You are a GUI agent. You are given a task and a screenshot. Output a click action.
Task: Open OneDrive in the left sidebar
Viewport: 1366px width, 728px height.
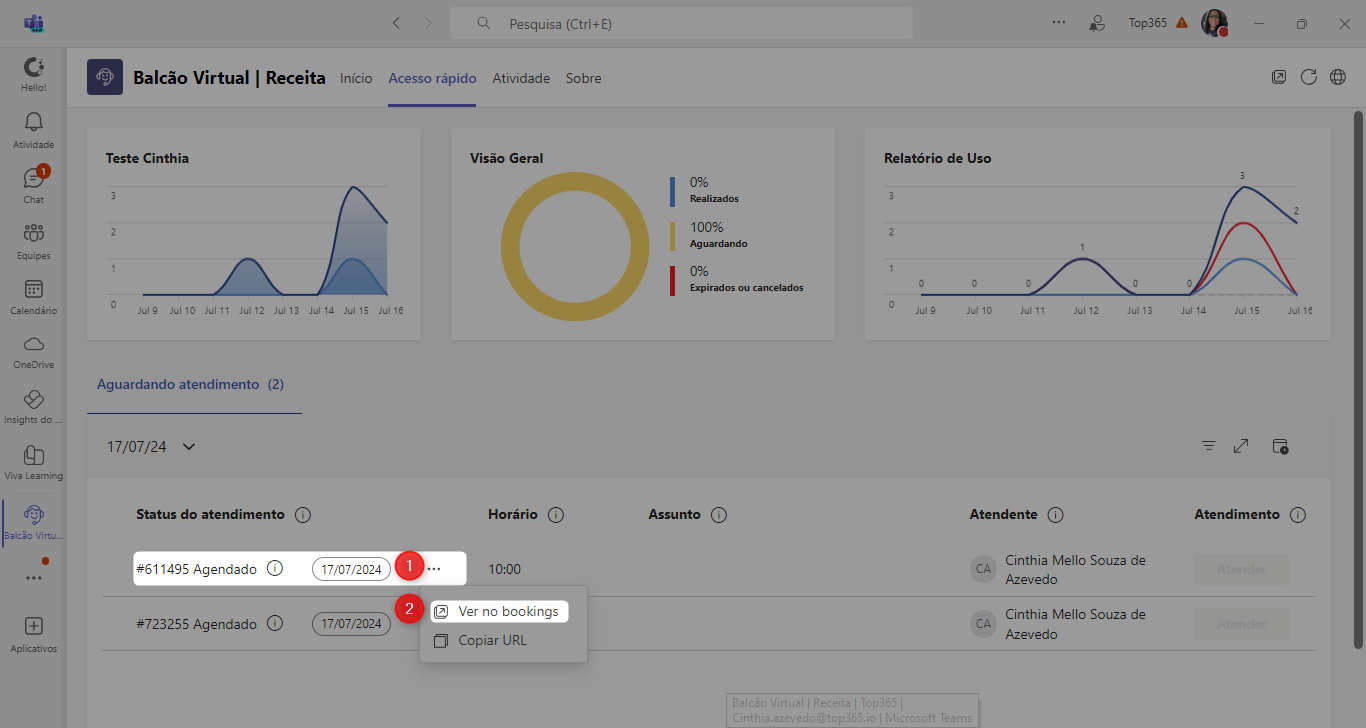click(x=33, y=351)
